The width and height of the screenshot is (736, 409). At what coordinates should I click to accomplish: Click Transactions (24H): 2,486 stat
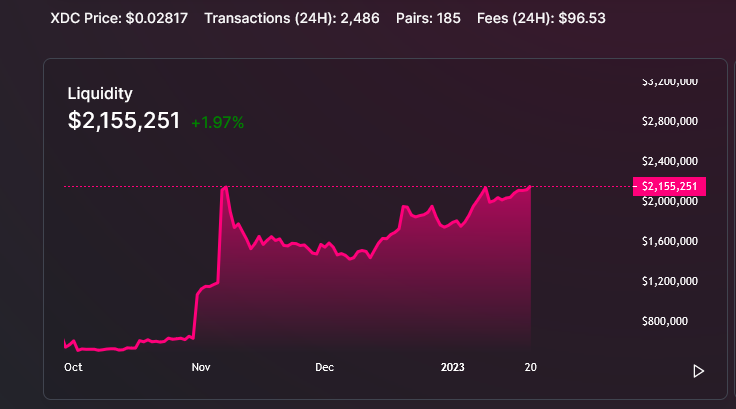pyautogui.click(x=291, y=18)
